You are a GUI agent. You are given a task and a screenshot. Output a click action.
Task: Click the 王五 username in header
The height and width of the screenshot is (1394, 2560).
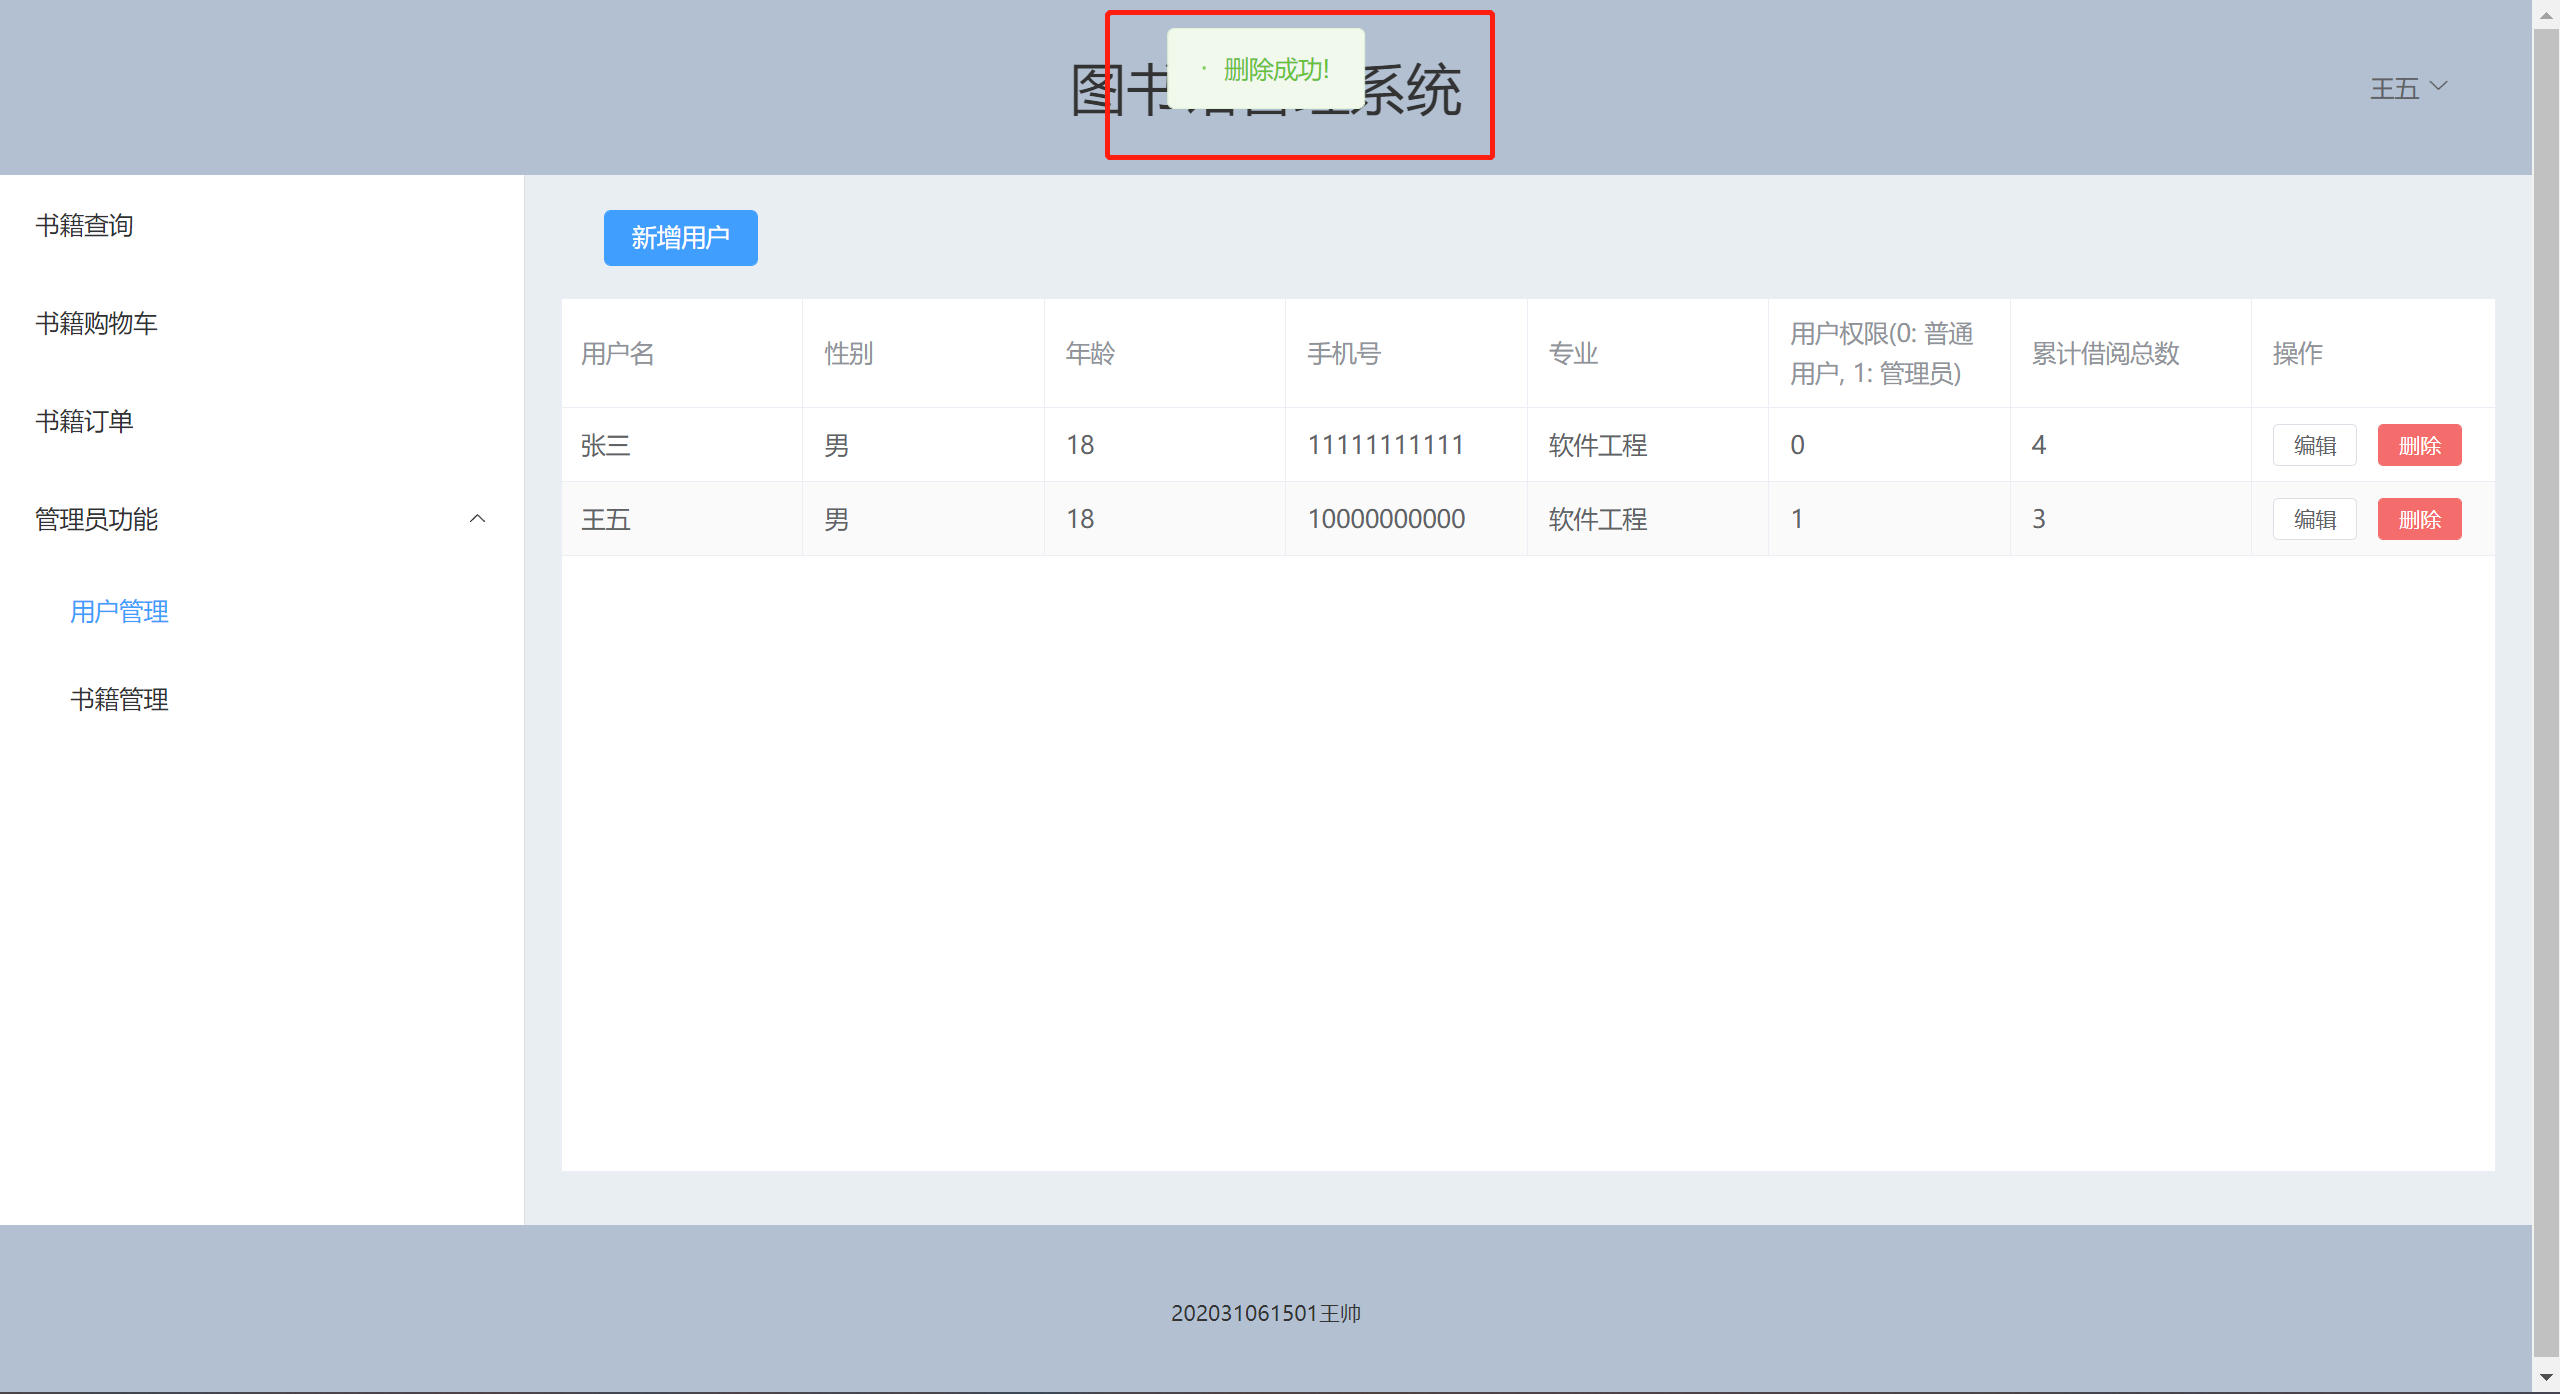pyautogui.click(x=2394, y=89)
